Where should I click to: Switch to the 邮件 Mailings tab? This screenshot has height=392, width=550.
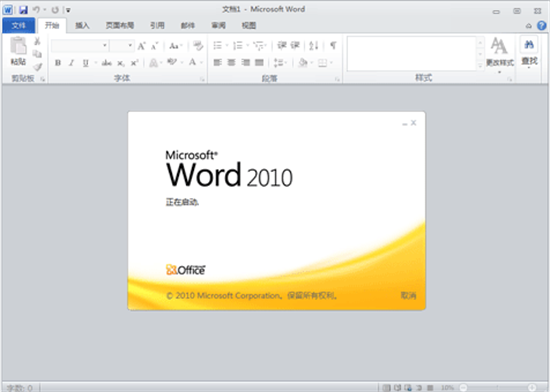coord(188,25)
